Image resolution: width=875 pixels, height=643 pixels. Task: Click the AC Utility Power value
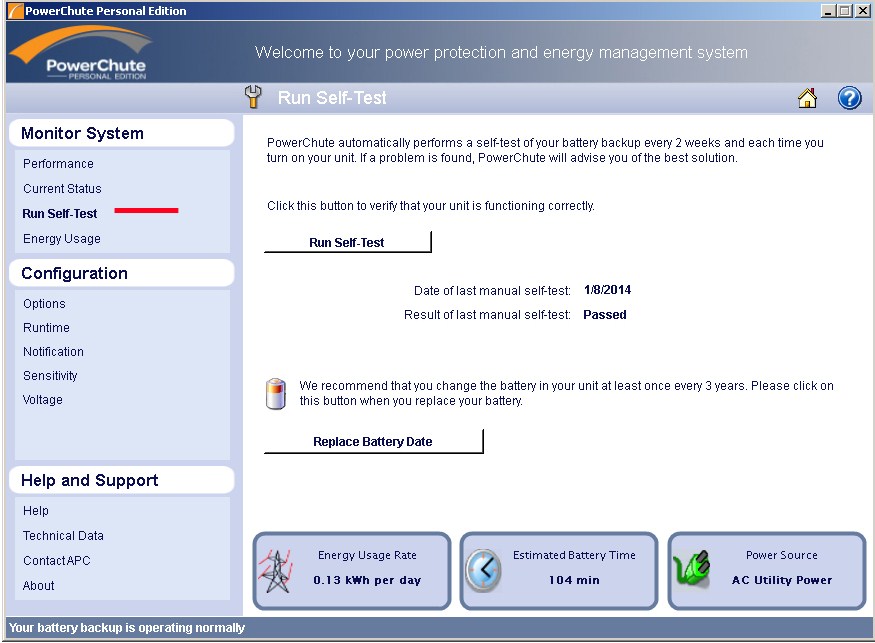pos(782,580)
